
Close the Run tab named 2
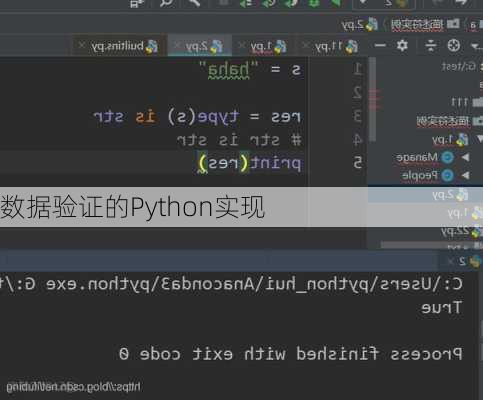451,261
